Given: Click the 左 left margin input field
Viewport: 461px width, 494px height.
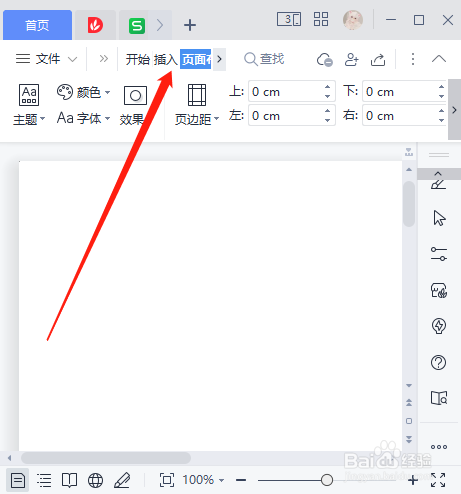Looking at the screenshot, I should pyautogui.click(x=286, y=115).
